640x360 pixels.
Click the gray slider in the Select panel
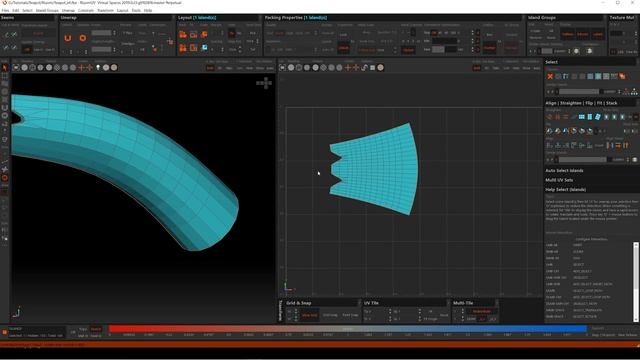pyautogui.click(x=580, y=91)
